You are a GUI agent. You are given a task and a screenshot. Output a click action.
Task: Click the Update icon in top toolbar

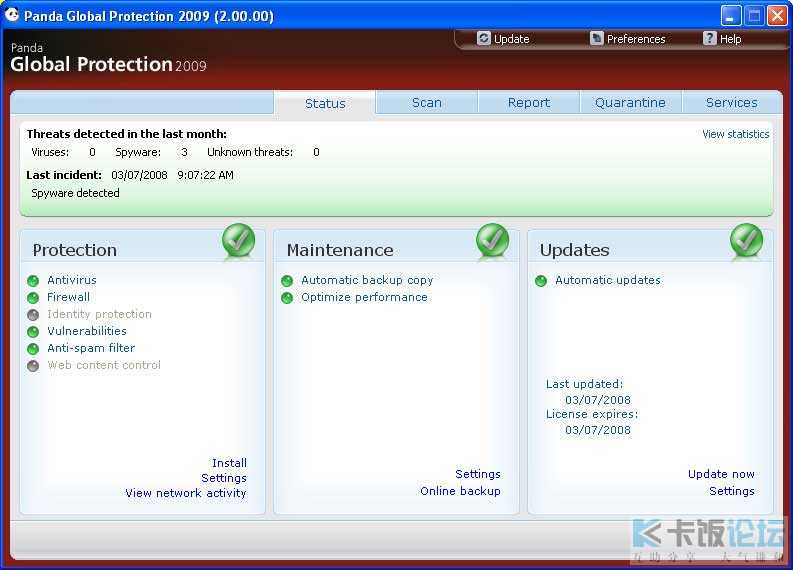pyautogui.click(x=484, y=39)
